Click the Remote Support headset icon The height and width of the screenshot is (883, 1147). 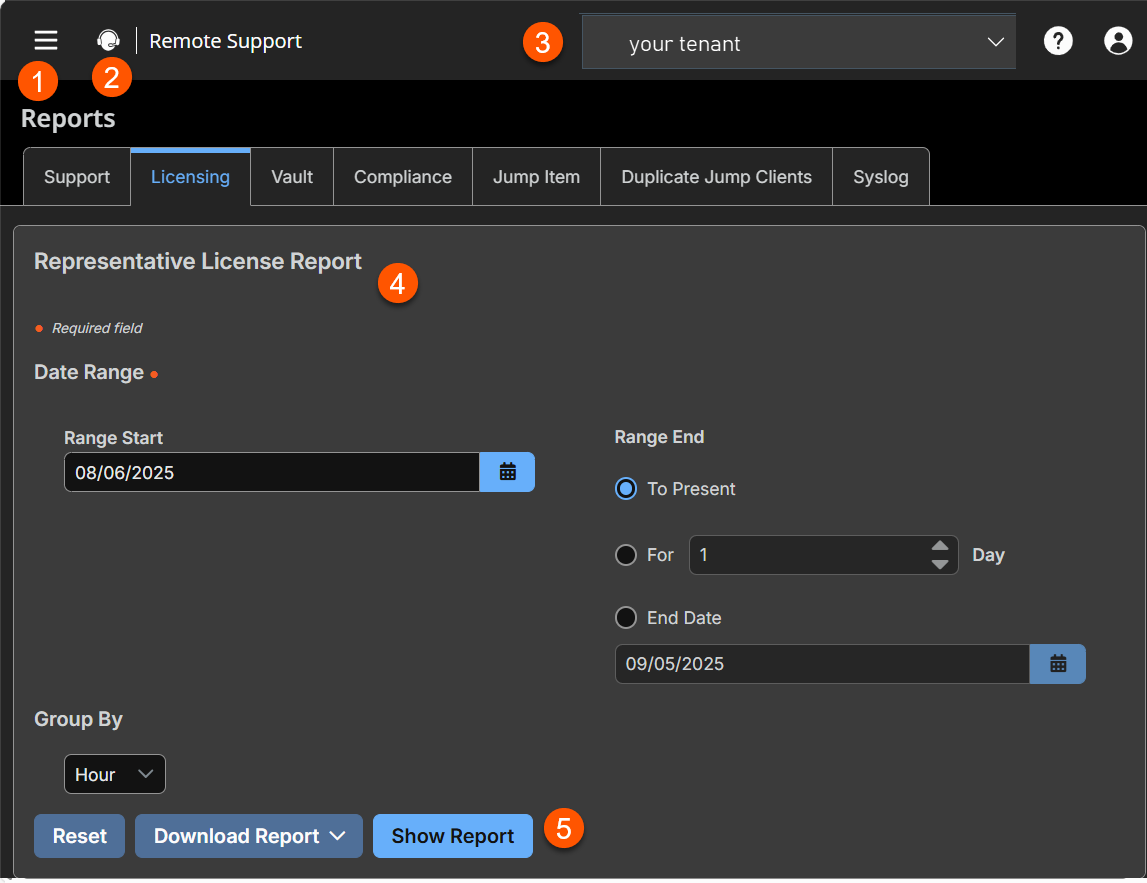coord(108,40)
